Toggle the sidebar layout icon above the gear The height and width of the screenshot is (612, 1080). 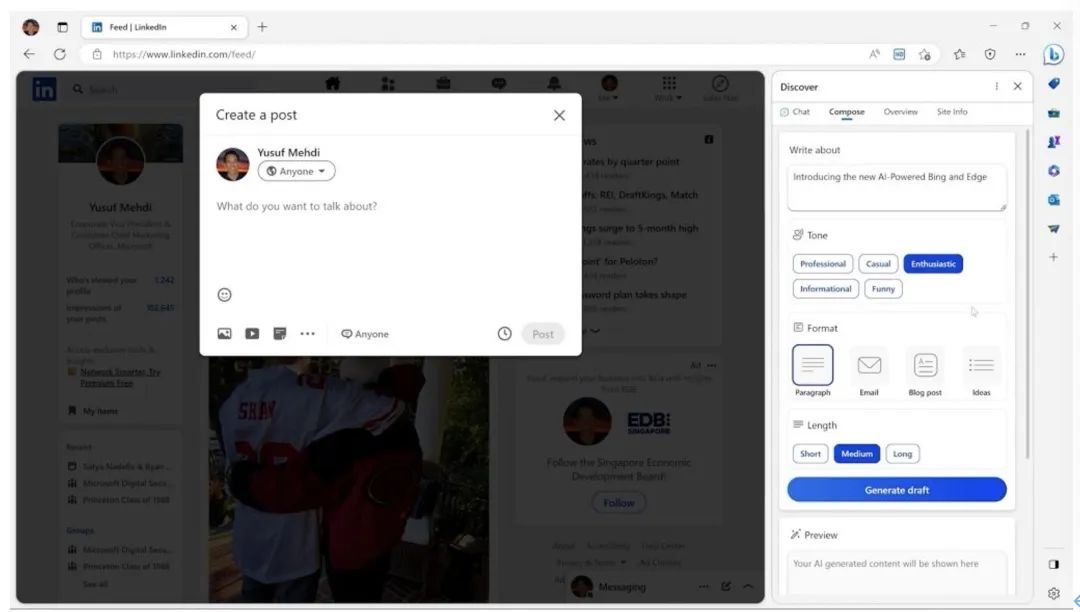[1054, 564]
